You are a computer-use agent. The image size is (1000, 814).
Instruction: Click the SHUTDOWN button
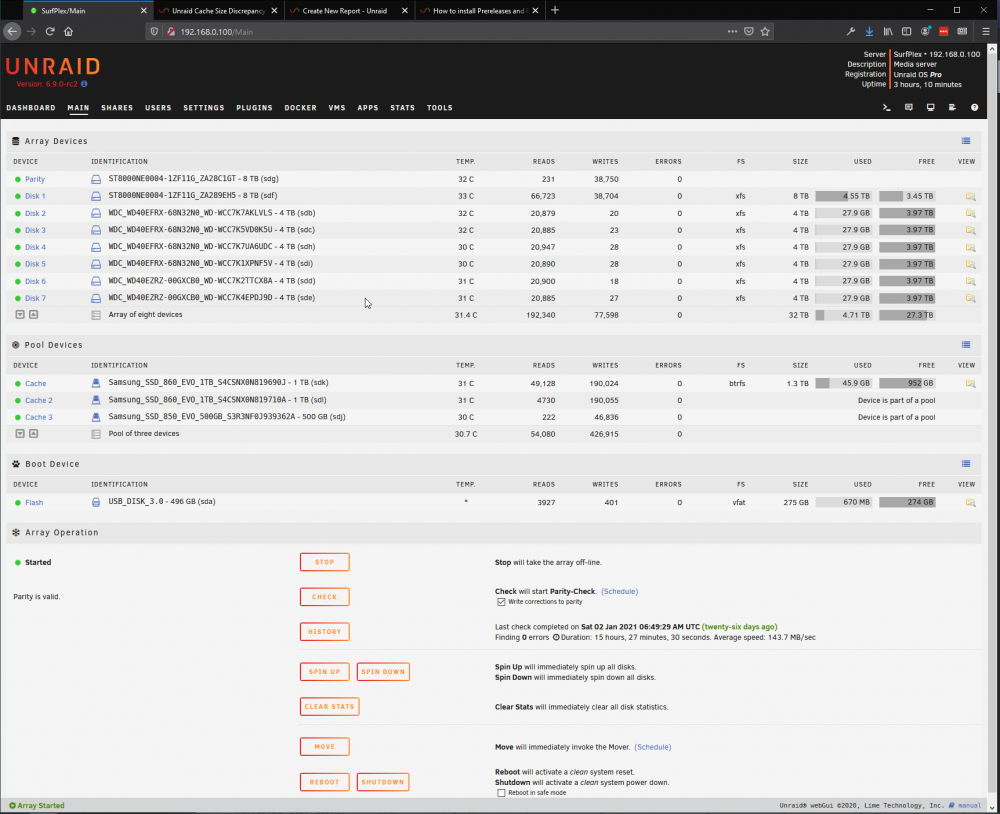(383, 782)
